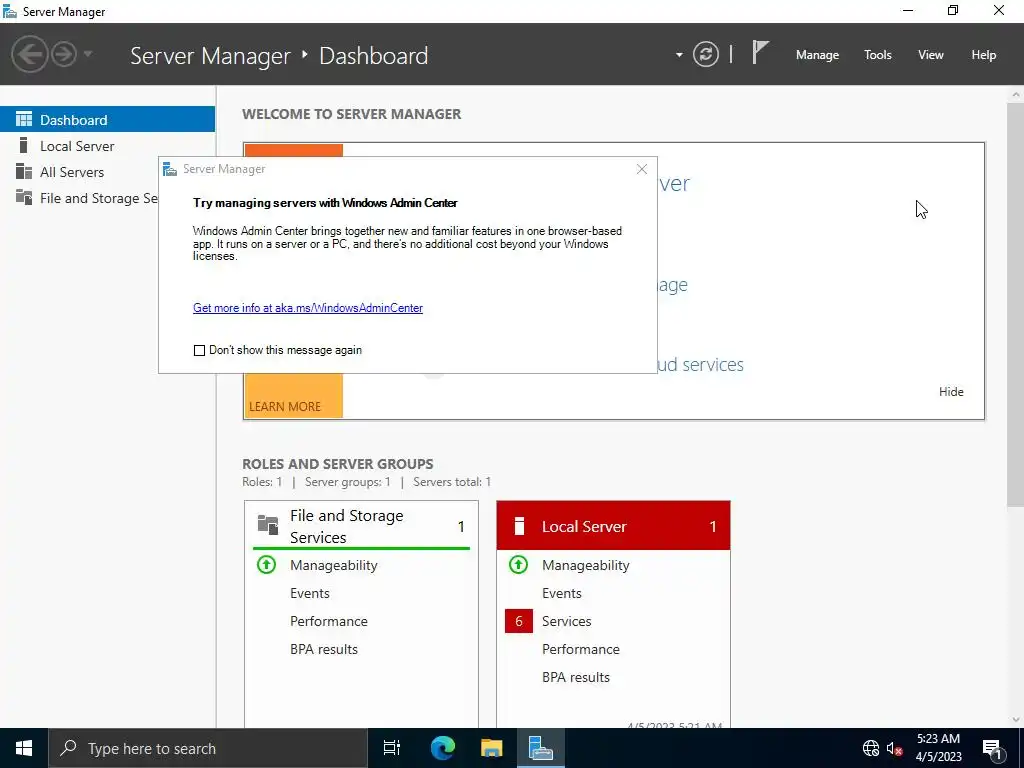Open File Explorer from the taskbar
The image size is (1024, 768).
(x=491, y=748)
